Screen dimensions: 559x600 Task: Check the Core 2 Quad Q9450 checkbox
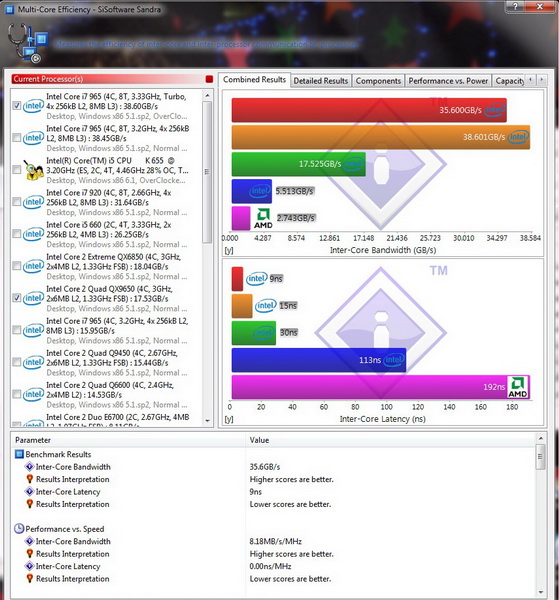(16, 362)
